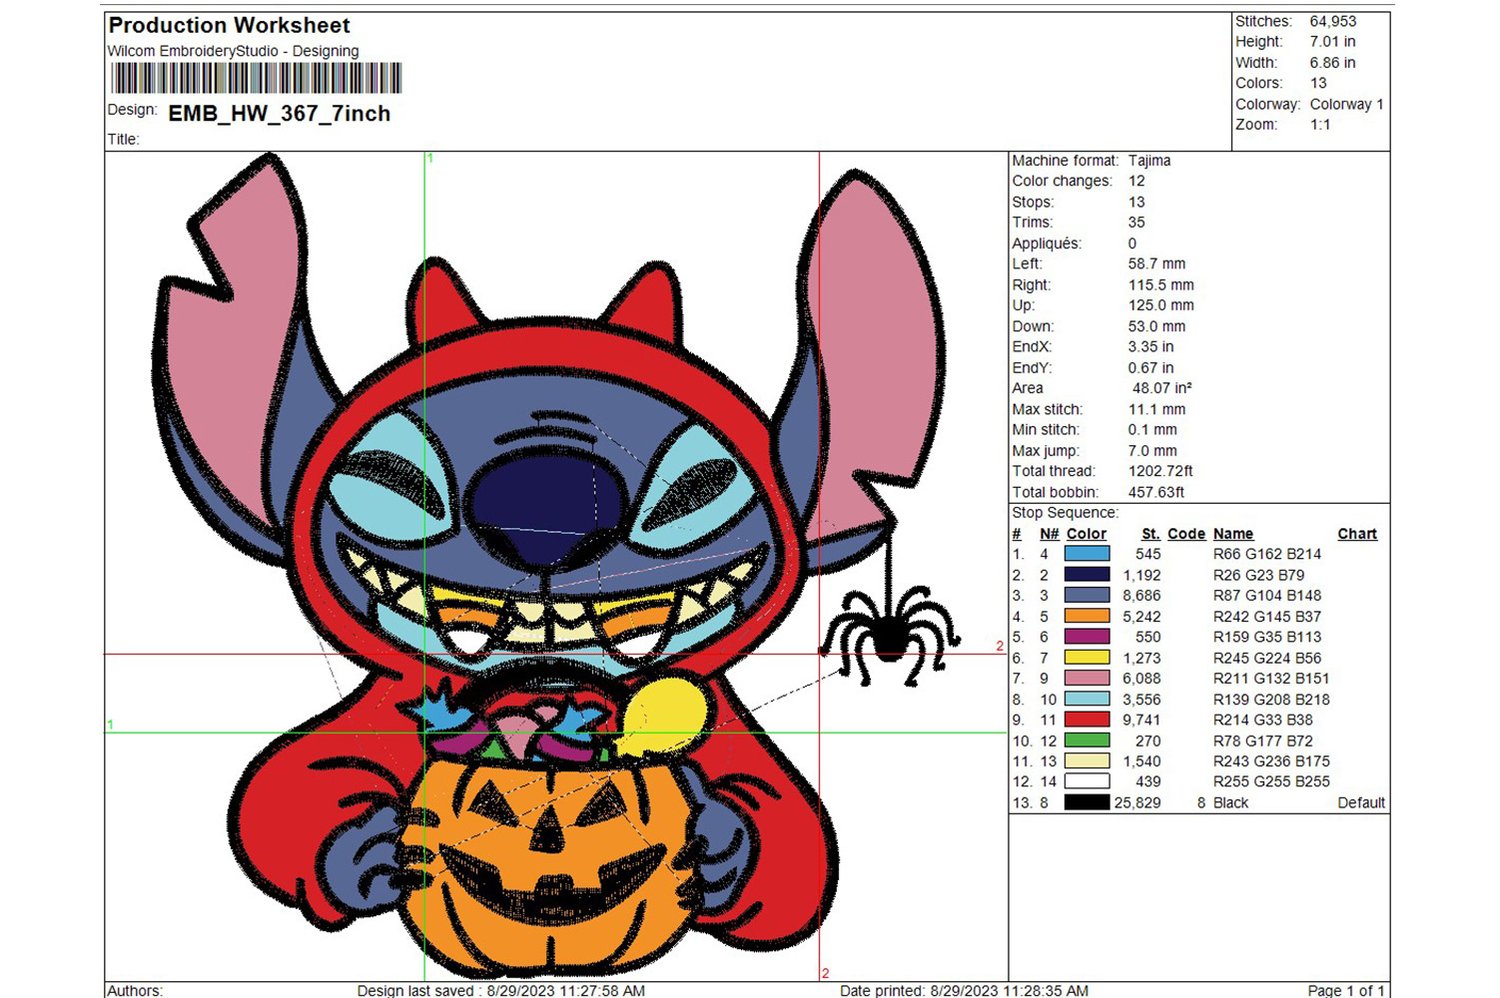
Task: Click the "St." column header
Action: [1151, 534]
